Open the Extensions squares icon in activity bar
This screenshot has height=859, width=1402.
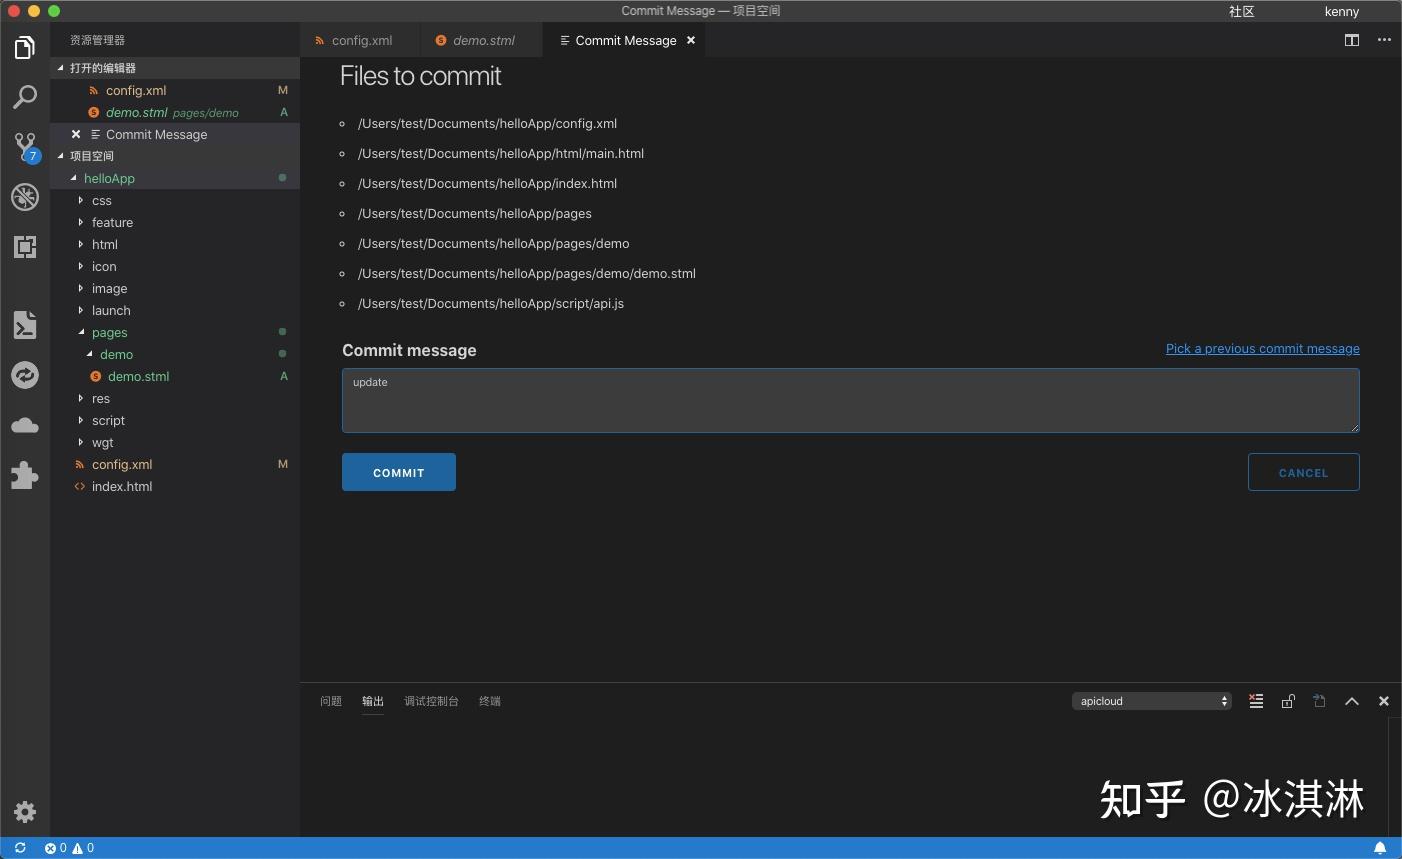click(x=25, y=247)
